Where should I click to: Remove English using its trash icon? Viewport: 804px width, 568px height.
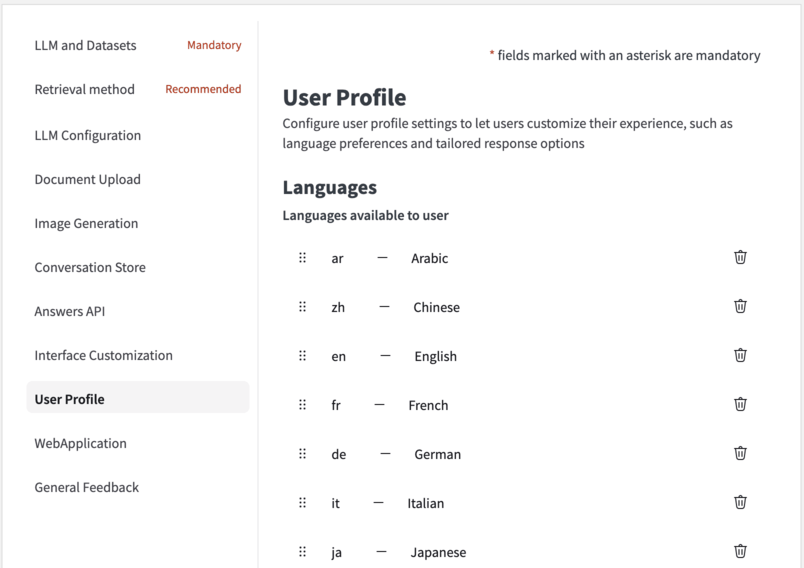click(740, 355)
